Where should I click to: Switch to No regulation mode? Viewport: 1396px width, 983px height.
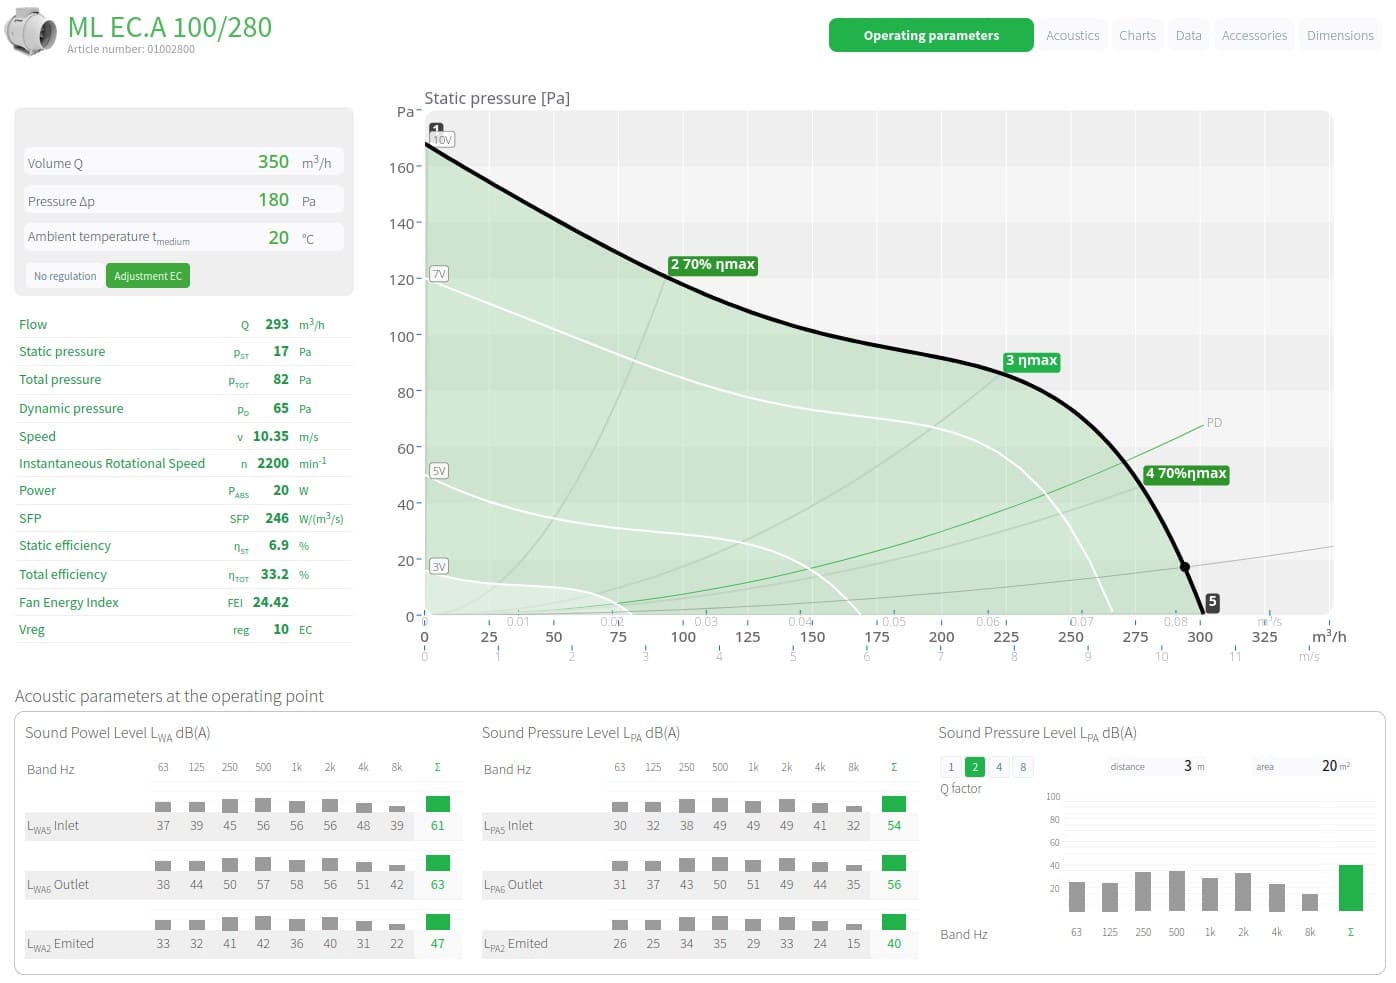coord(65,276)
